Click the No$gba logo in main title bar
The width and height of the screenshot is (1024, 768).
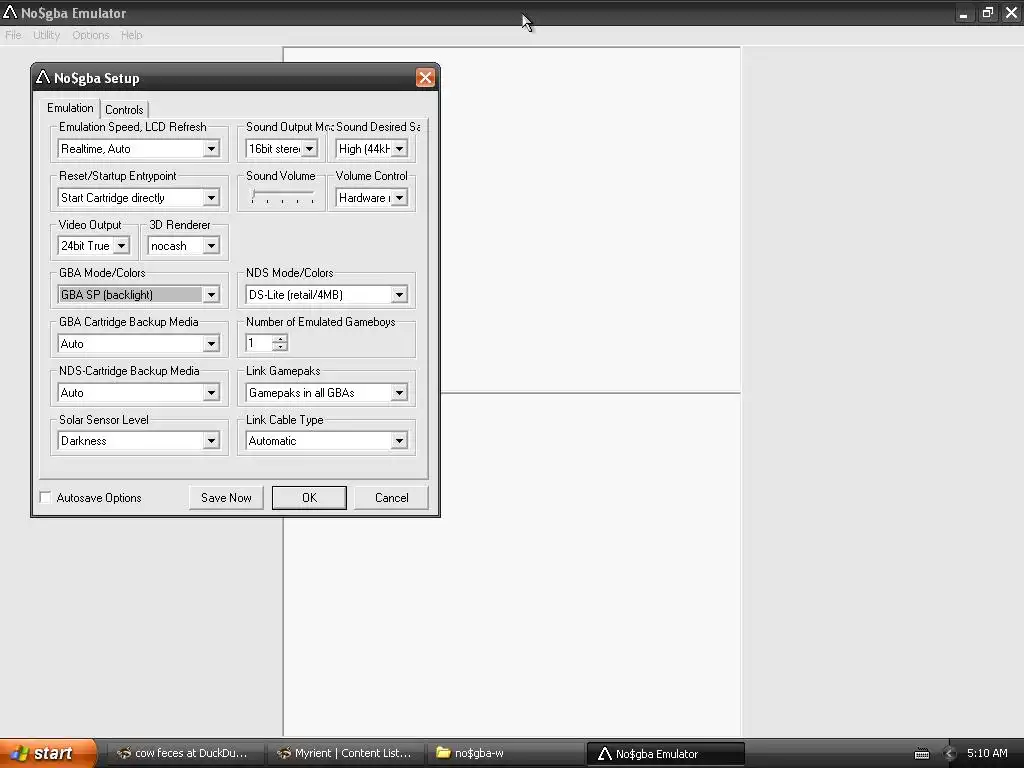coord(10,12)
